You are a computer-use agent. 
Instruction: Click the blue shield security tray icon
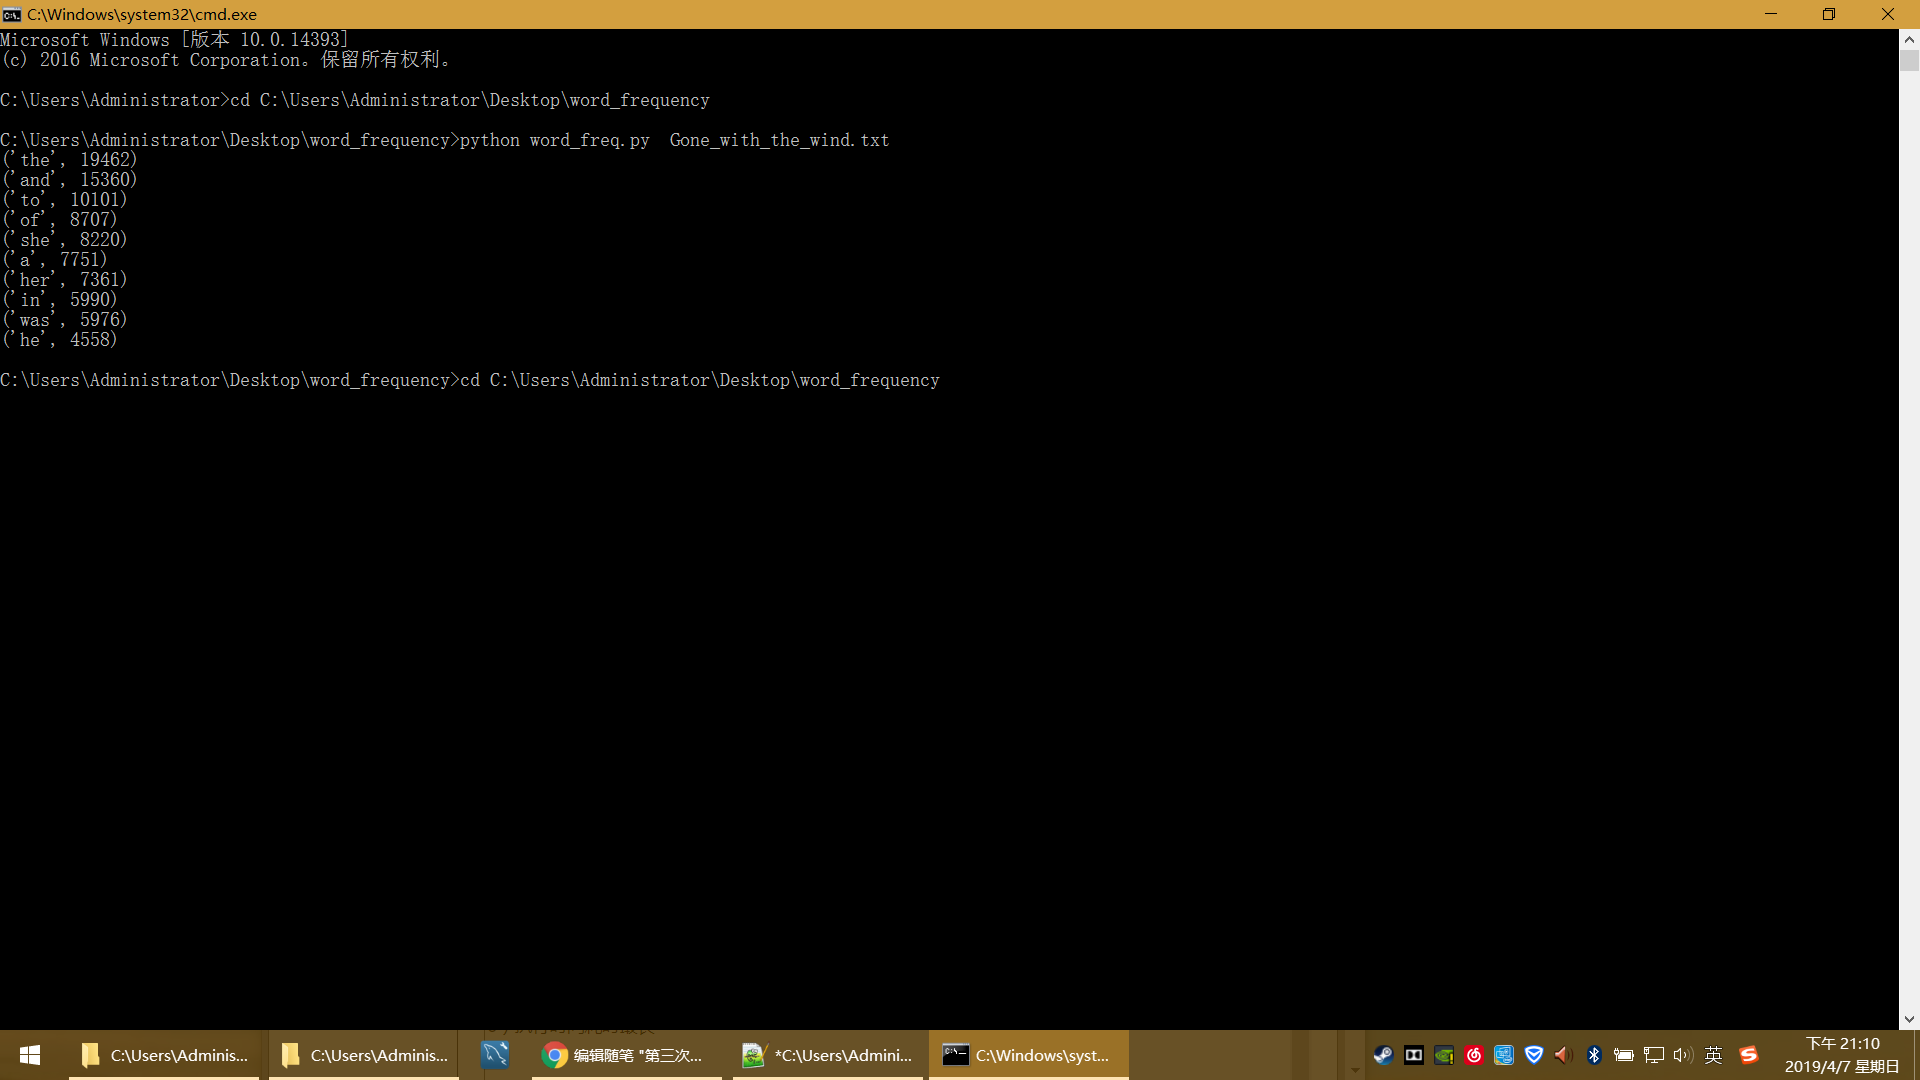(x=1533, y=1055)
